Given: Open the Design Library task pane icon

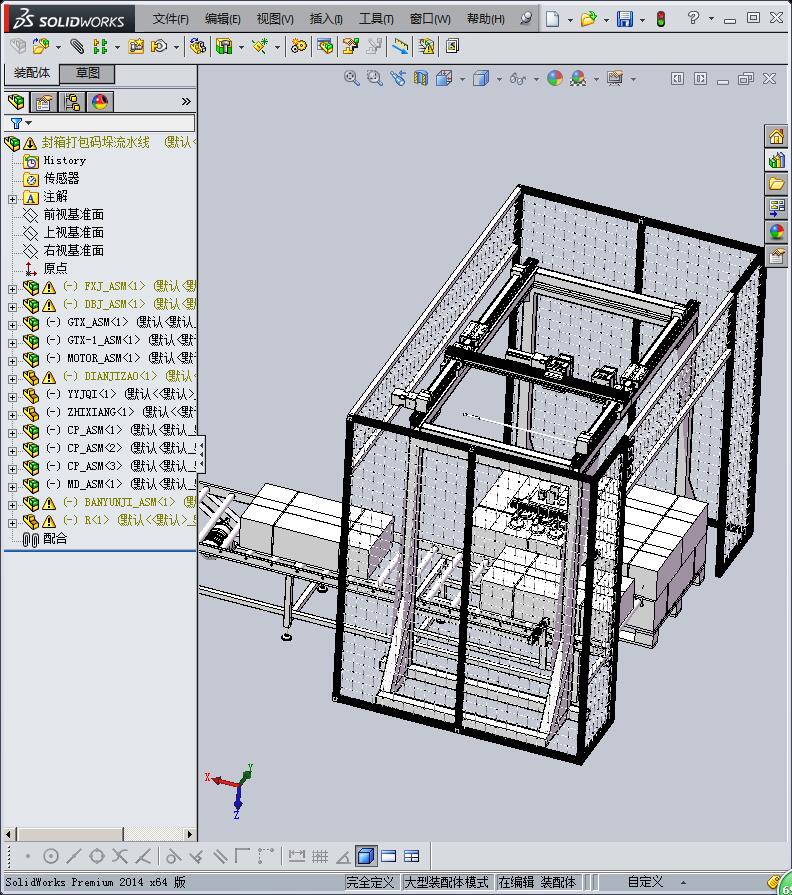Looking at the screenshot, I should 776,160.
